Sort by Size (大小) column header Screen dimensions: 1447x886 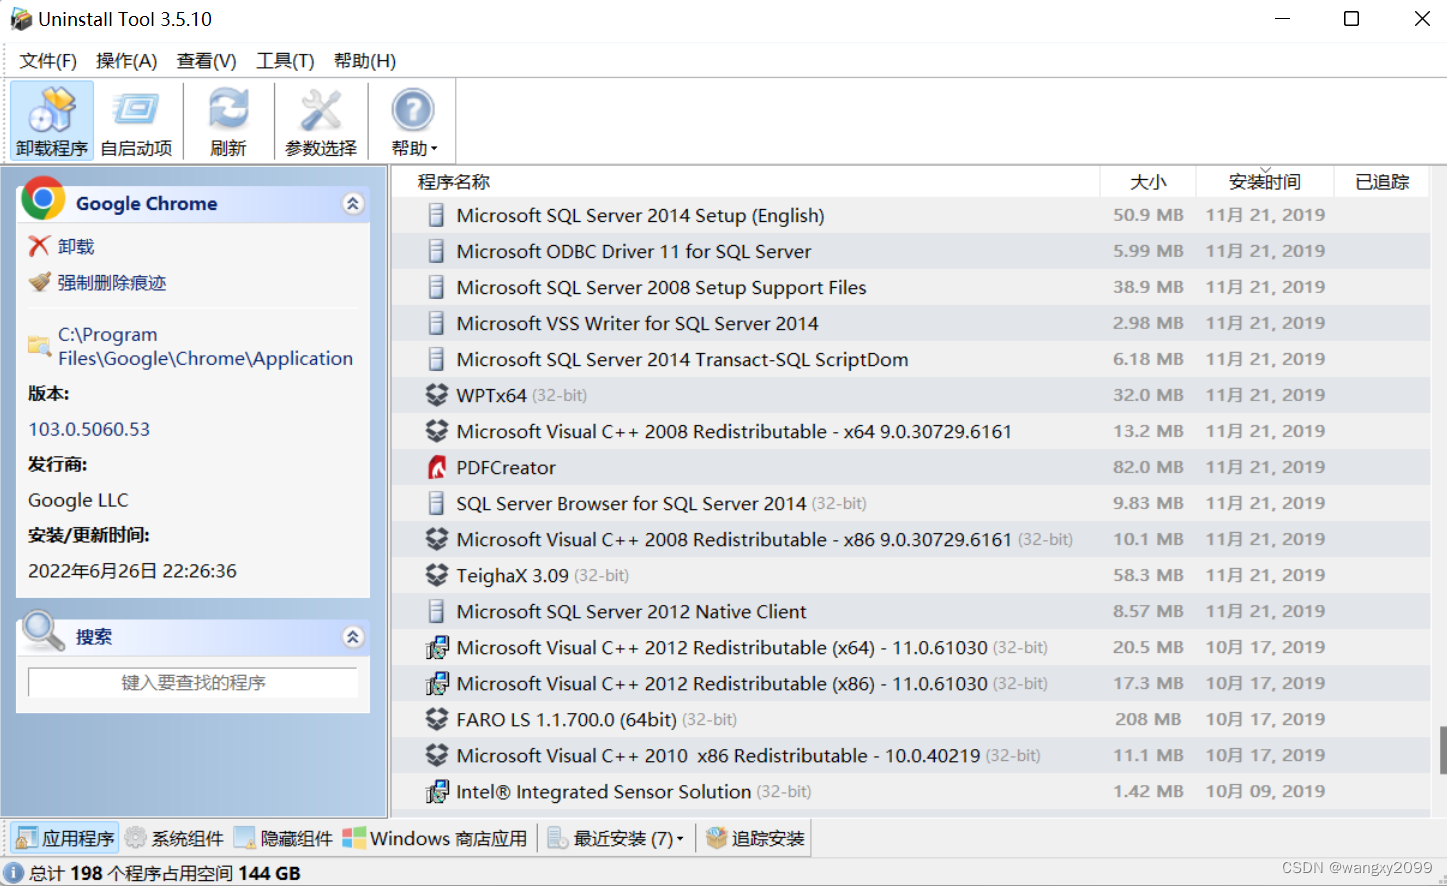(x=1148, y=182)
